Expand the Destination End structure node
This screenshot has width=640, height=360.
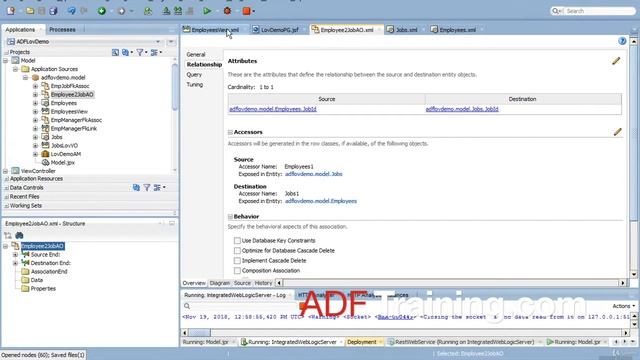coord(15,263)
